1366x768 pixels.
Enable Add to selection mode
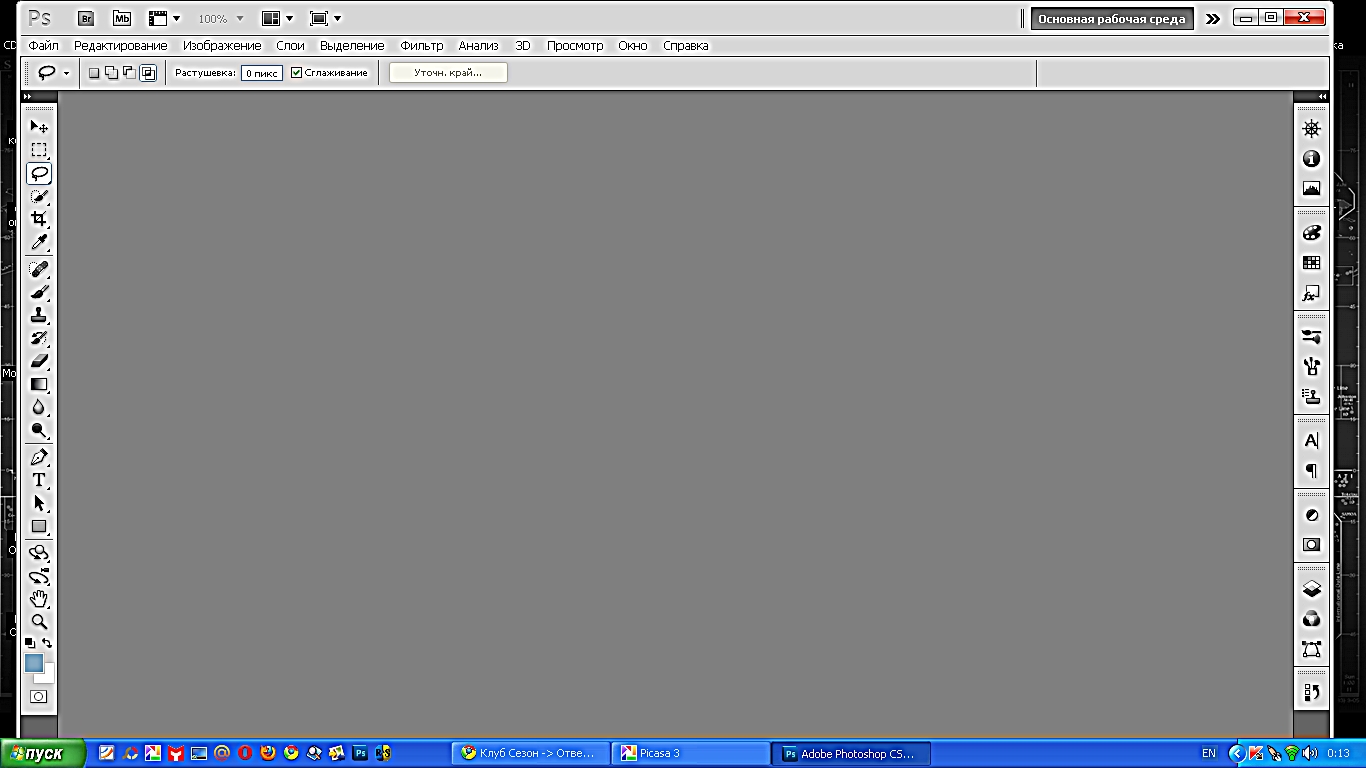(111, 73)
